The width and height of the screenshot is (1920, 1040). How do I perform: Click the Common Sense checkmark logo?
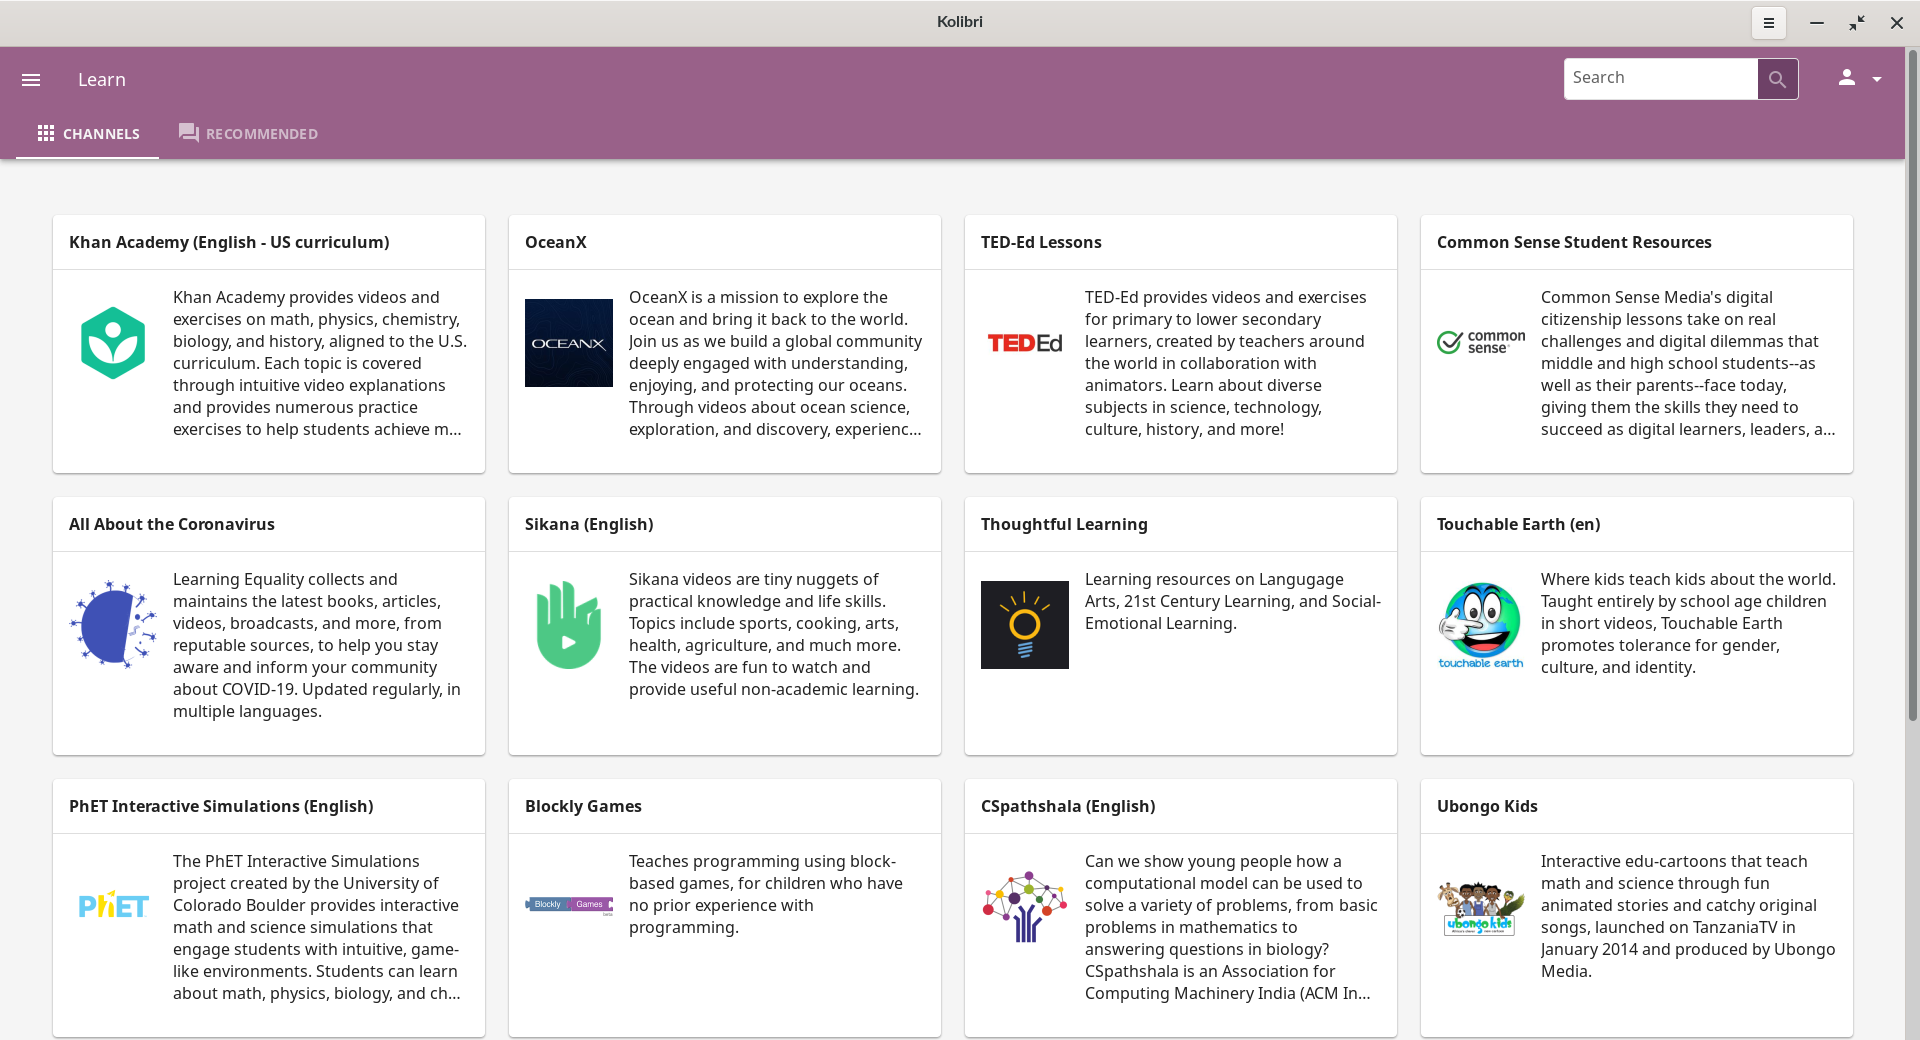click(1481, 343)
